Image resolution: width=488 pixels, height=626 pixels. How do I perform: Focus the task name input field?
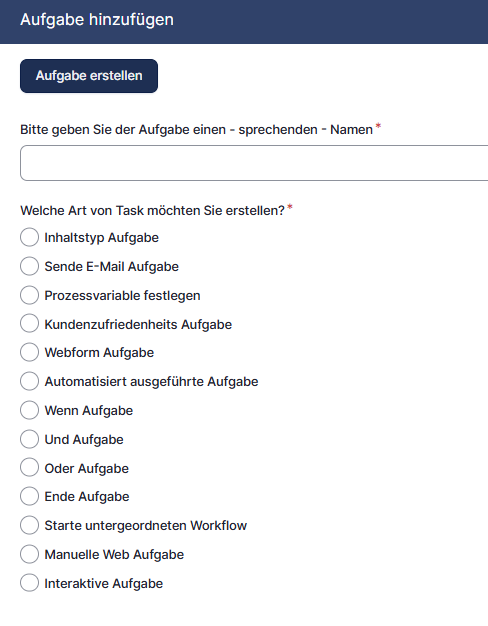[x=254, y=163]
